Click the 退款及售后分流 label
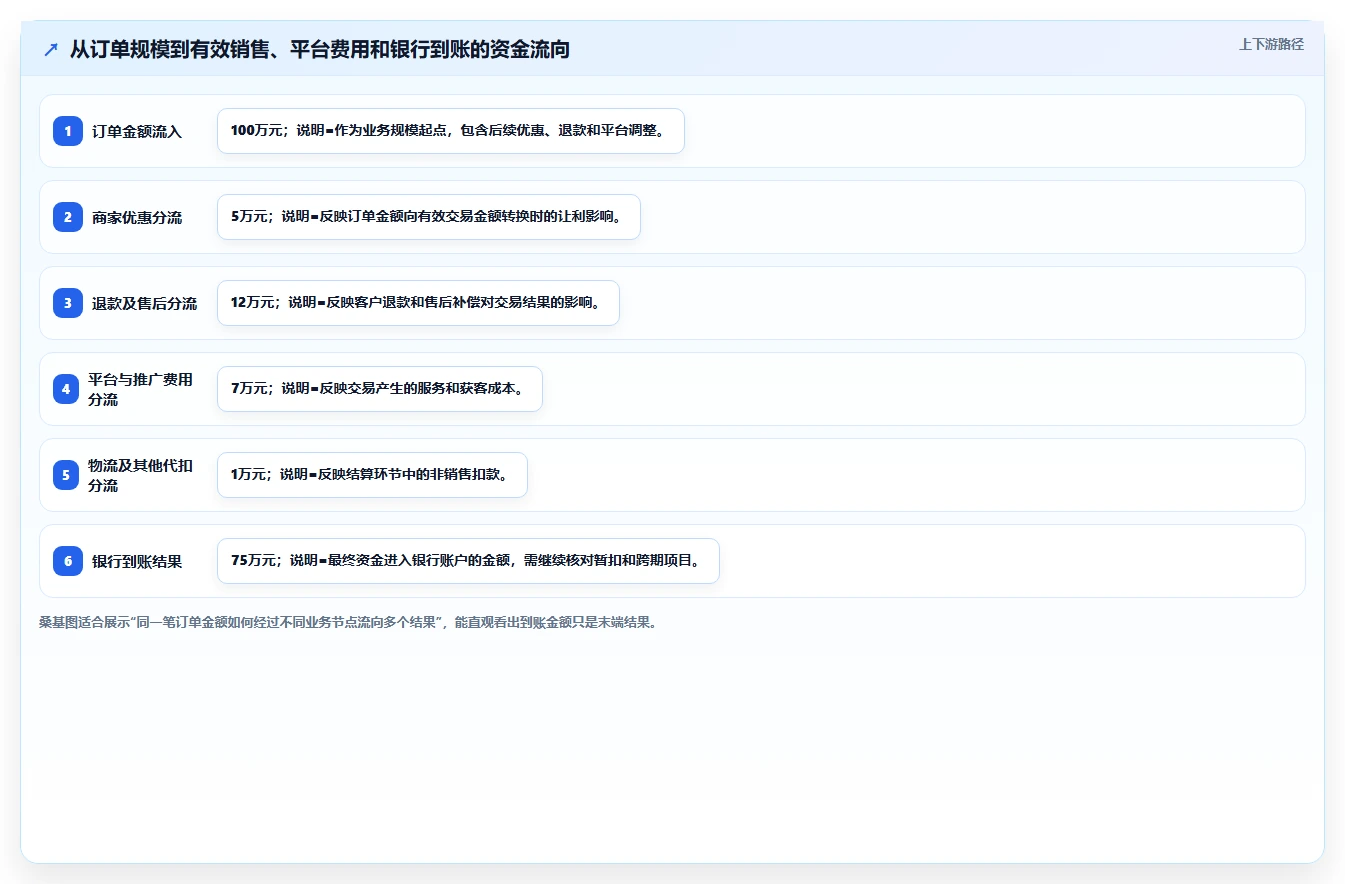This screenshot has width=1345, height=884. click(145, 303)
